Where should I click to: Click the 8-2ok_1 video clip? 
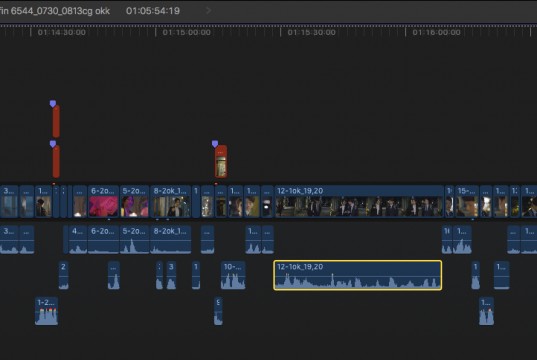171,201
